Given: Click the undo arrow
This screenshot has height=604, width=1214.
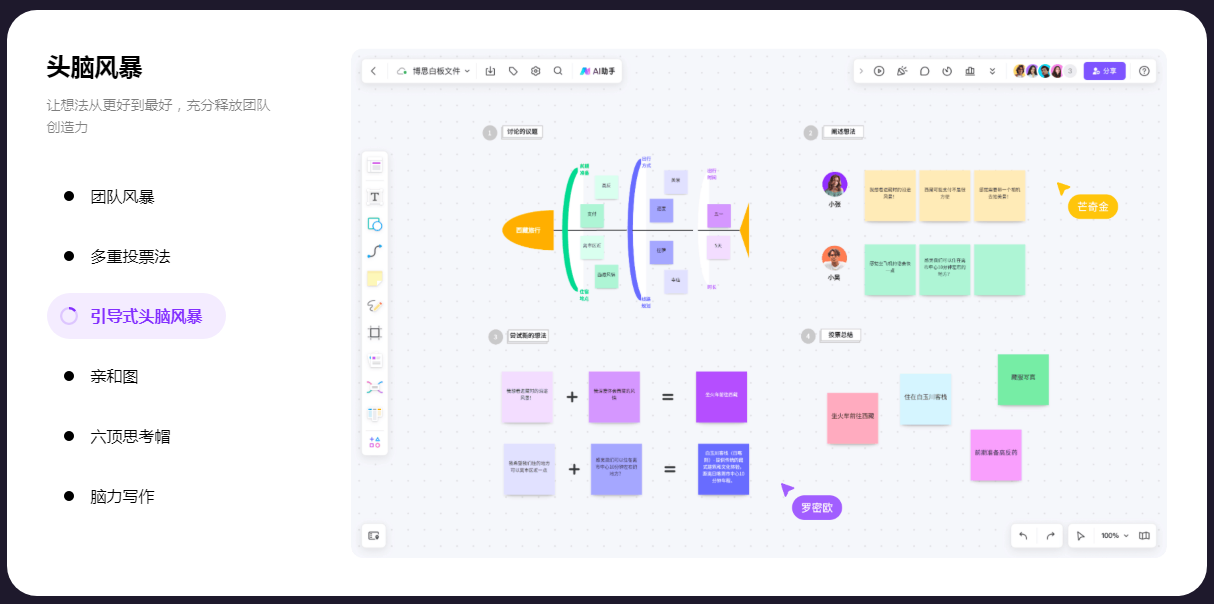Looking at the screenshot, I should point(1023,536).
